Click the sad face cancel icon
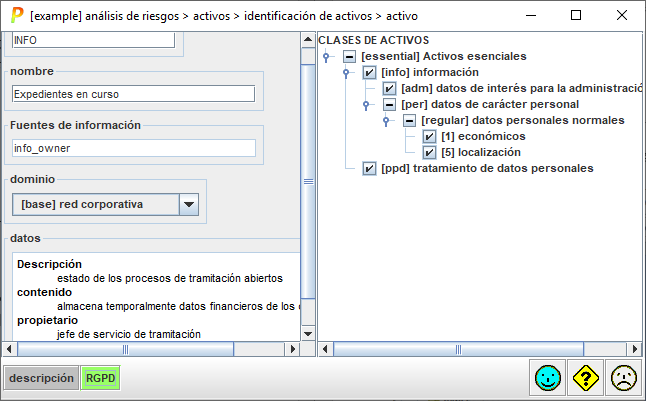Image resolution: width=646 pixels, height=401 pixels. pos(623,378)
